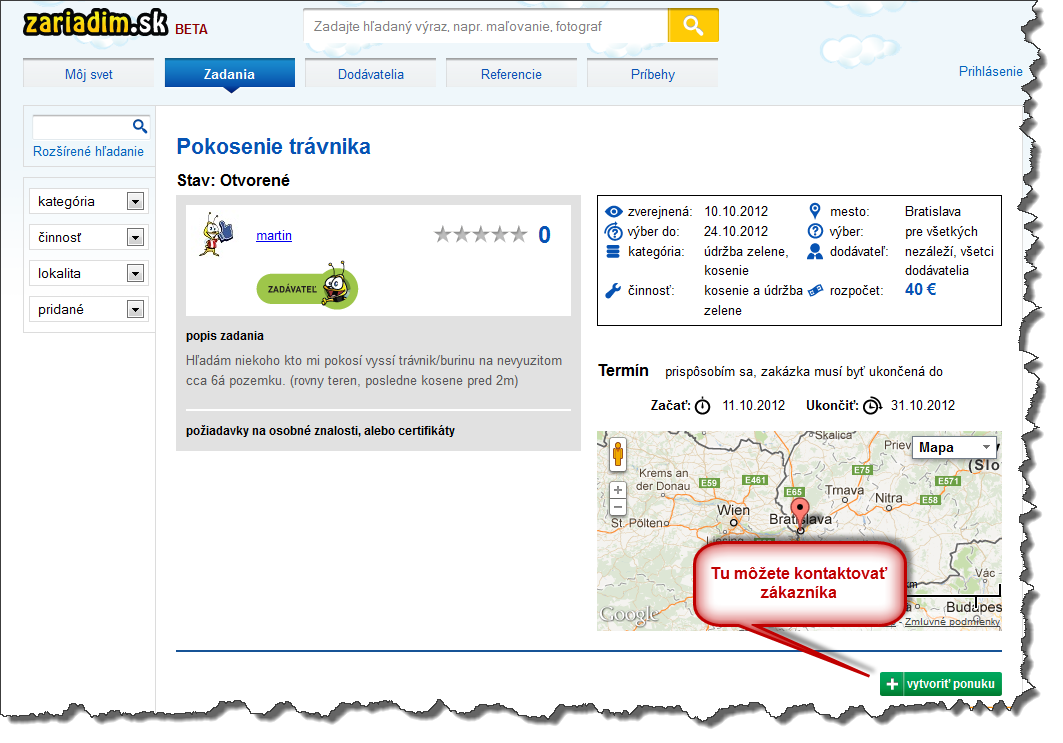Click the yellow search magnifier button
This screenshot has width=1063, height=743.
tap(693, 26)
